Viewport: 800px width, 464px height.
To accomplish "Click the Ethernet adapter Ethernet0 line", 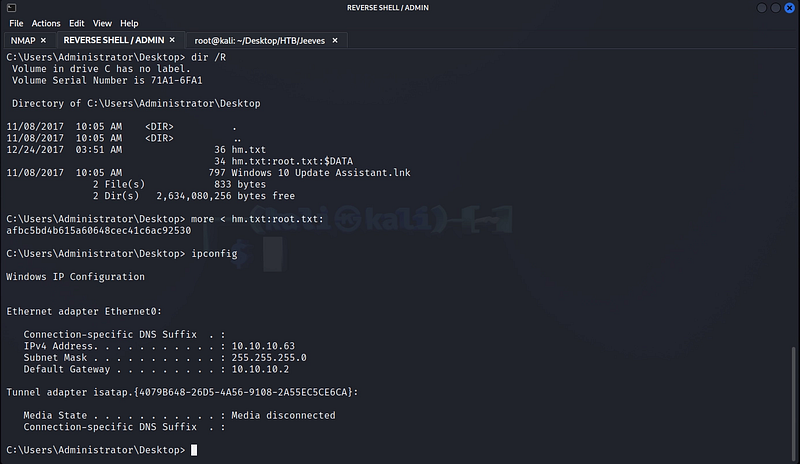I will pos(84,311).
